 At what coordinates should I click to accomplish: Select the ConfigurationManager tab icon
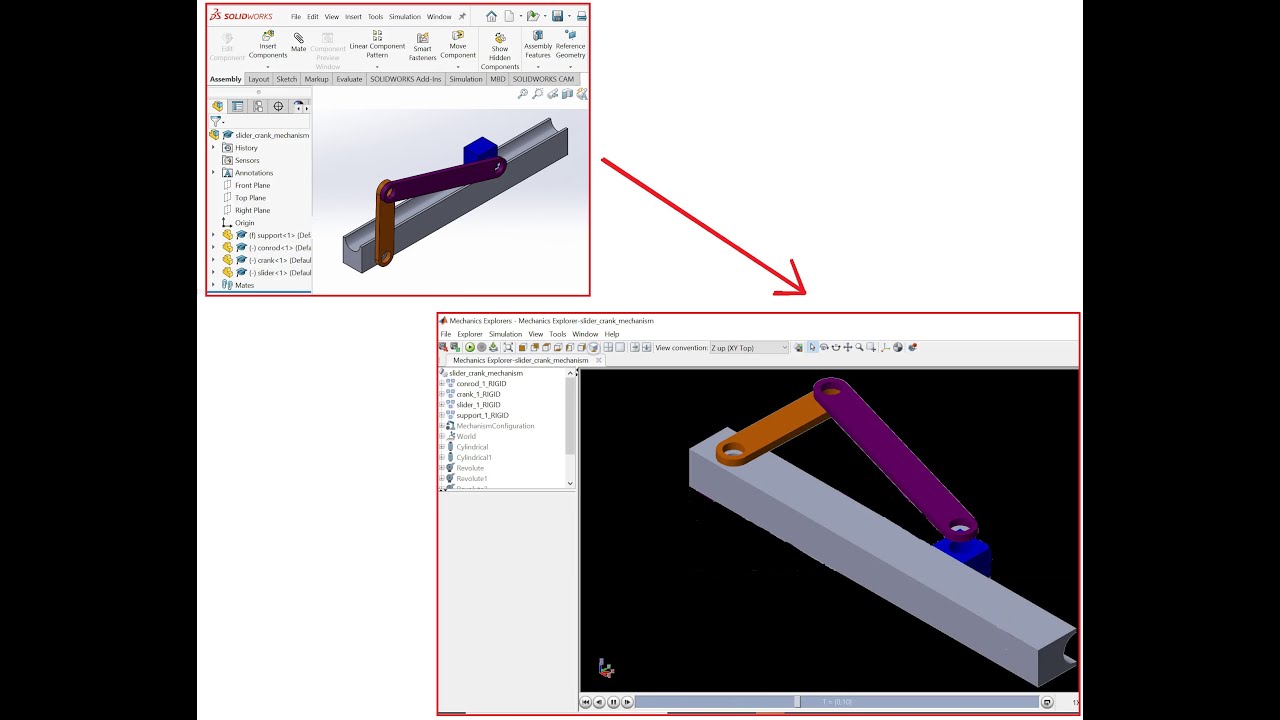pyautogui.click(x=258, y=106)
